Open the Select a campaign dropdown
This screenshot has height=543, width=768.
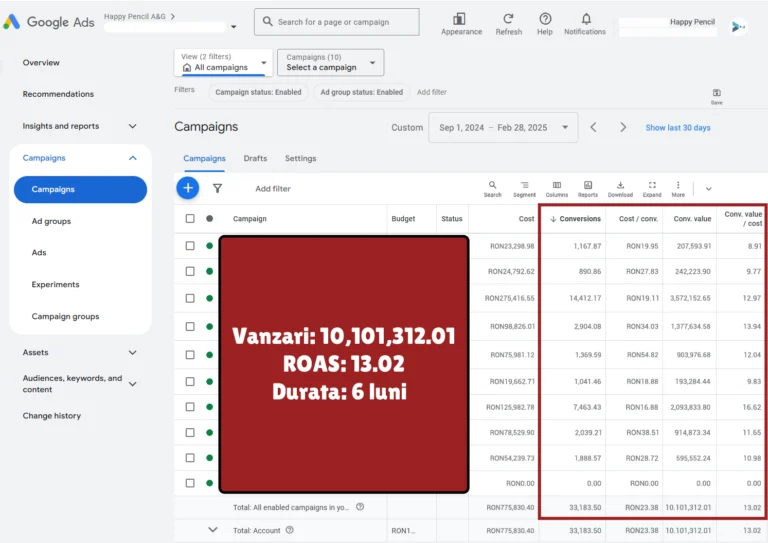(330, 63)
